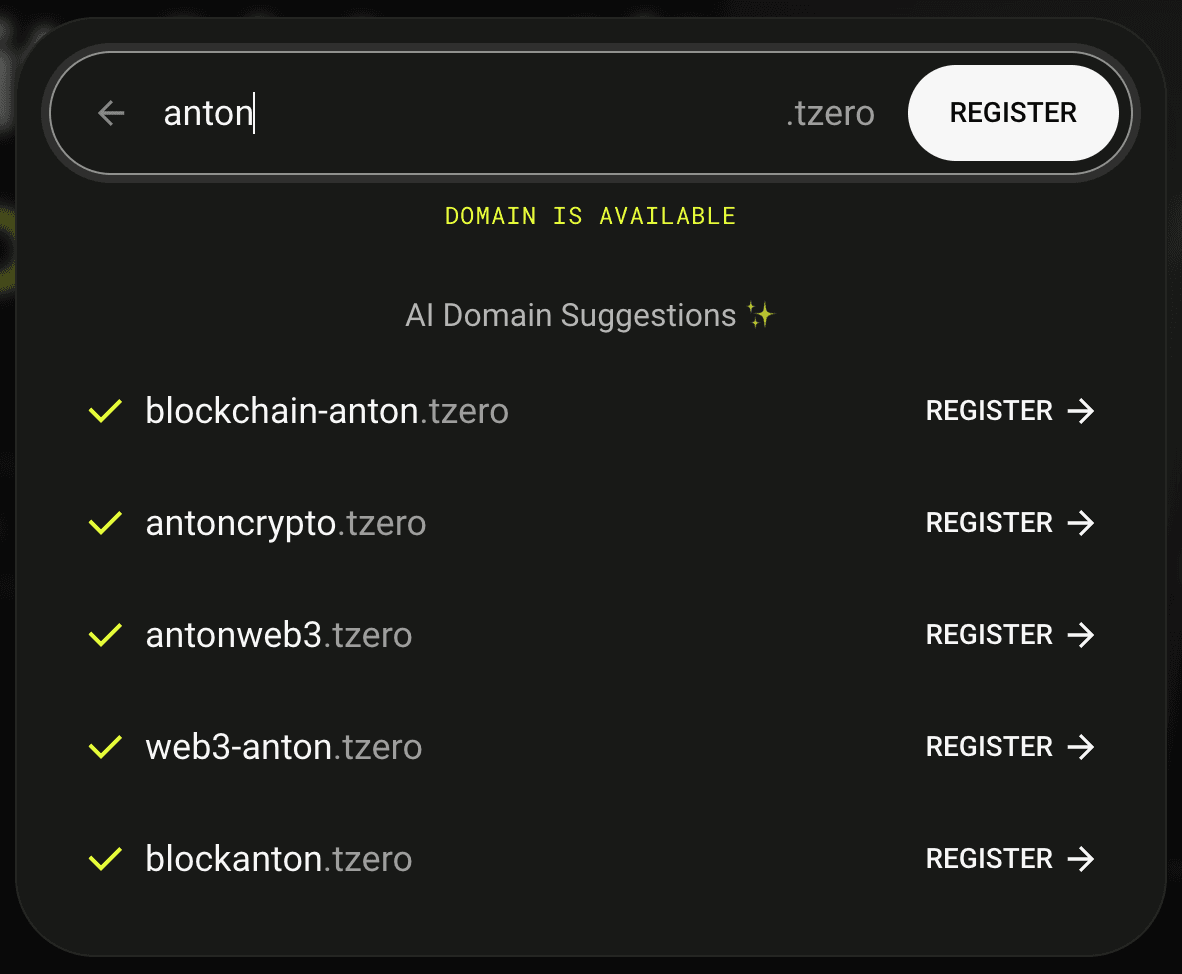1182x974 pixels.
Task: Click arrow icon on blockanton row
Action: (x=1081, y=859)
